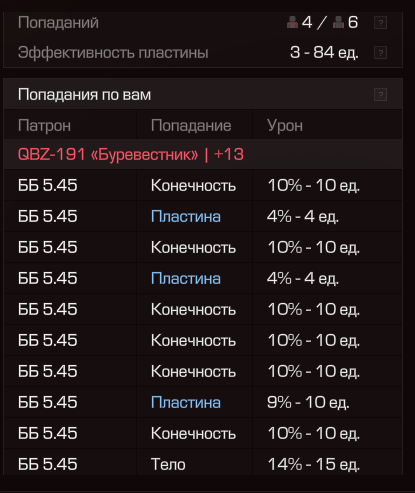
Task: Click the Попадания по вам section title
Action: tap(84, 95)
